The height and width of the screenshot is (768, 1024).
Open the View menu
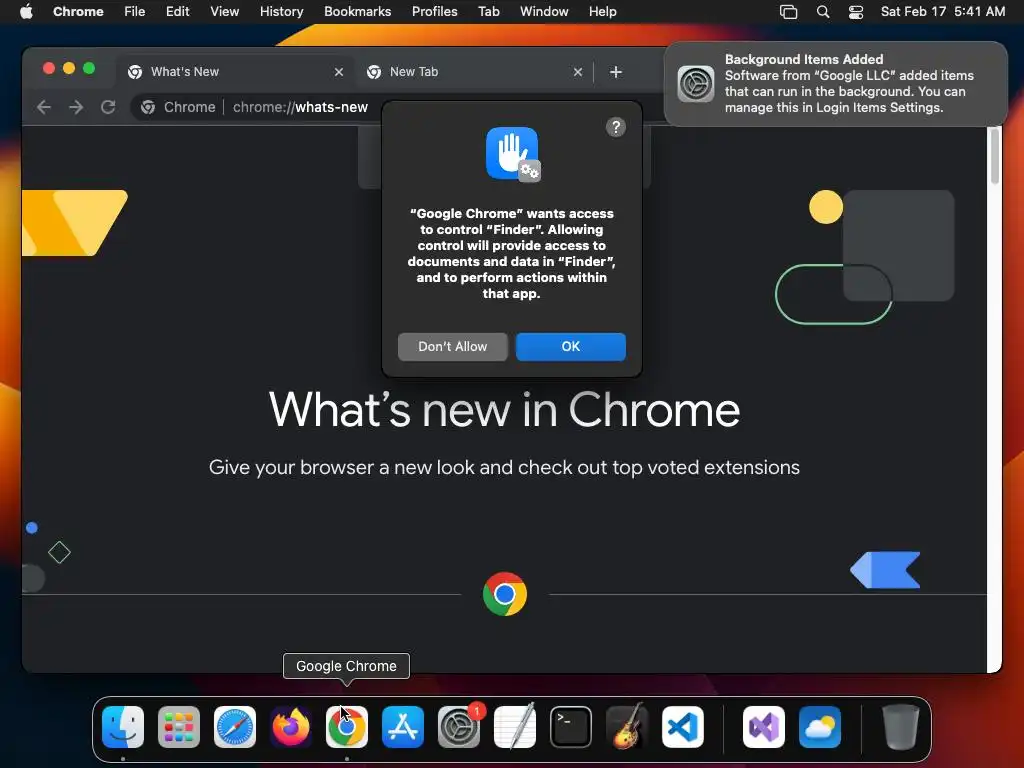click(224, 12)
